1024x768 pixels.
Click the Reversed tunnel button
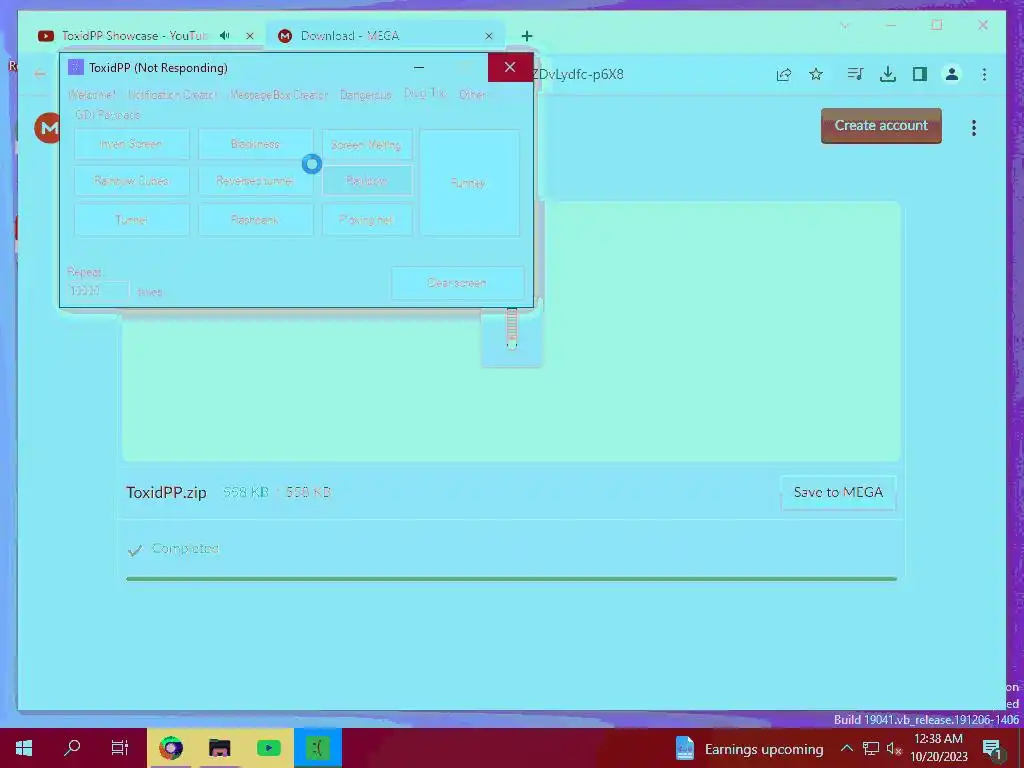[x=255, y=181]
